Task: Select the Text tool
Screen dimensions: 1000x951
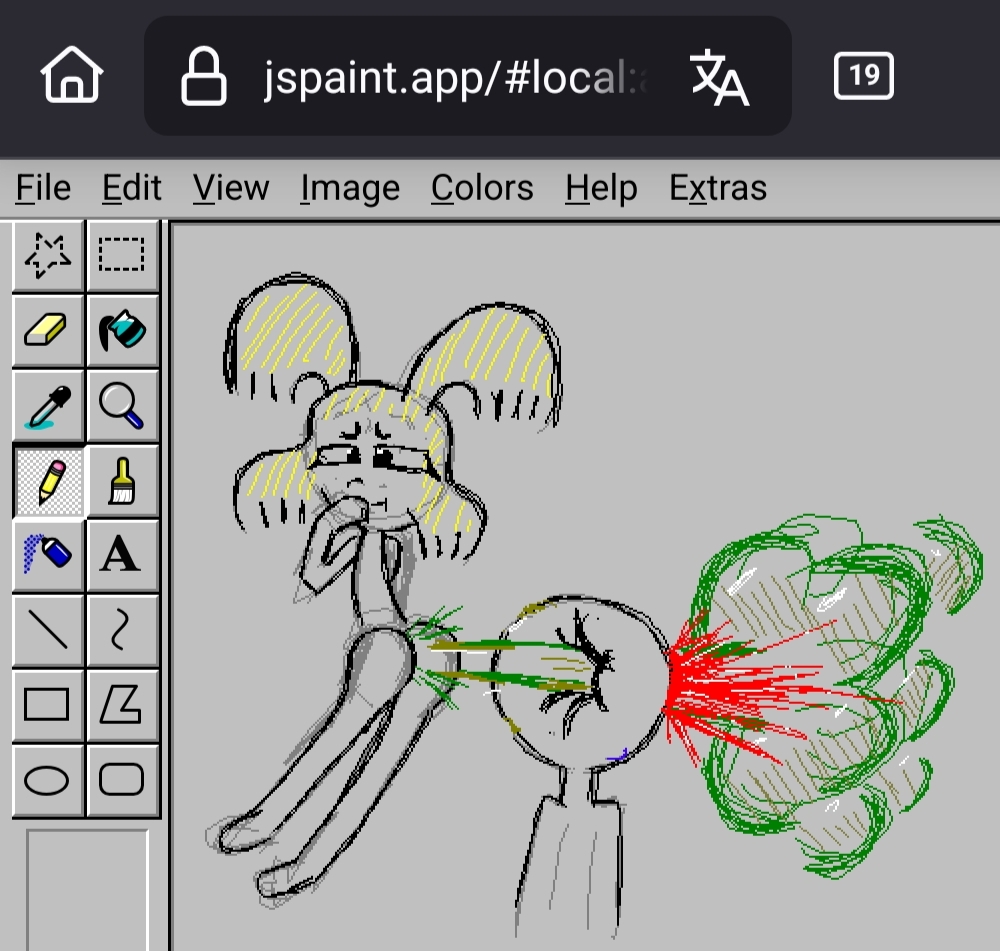Action: pyautogui.click(x=122, y=554)
